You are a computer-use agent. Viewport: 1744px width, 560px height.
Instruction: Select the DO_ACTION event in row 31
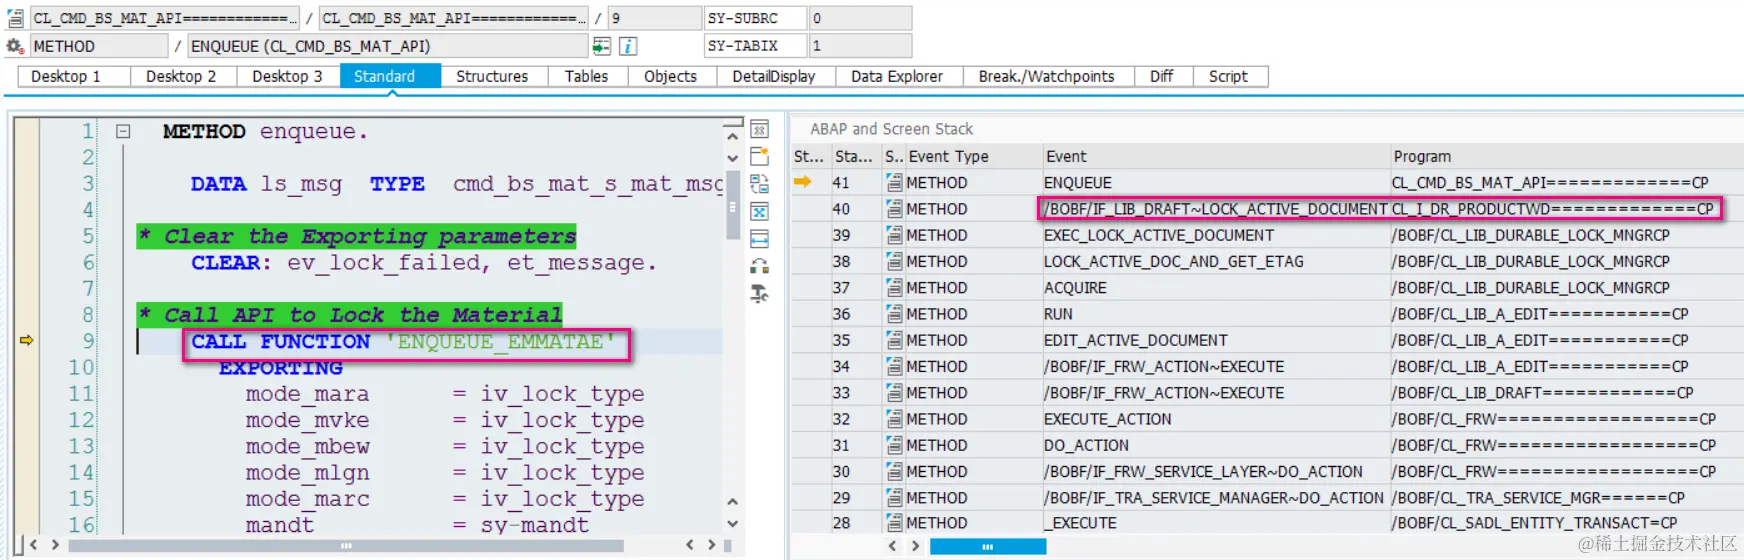(1086, 445)
